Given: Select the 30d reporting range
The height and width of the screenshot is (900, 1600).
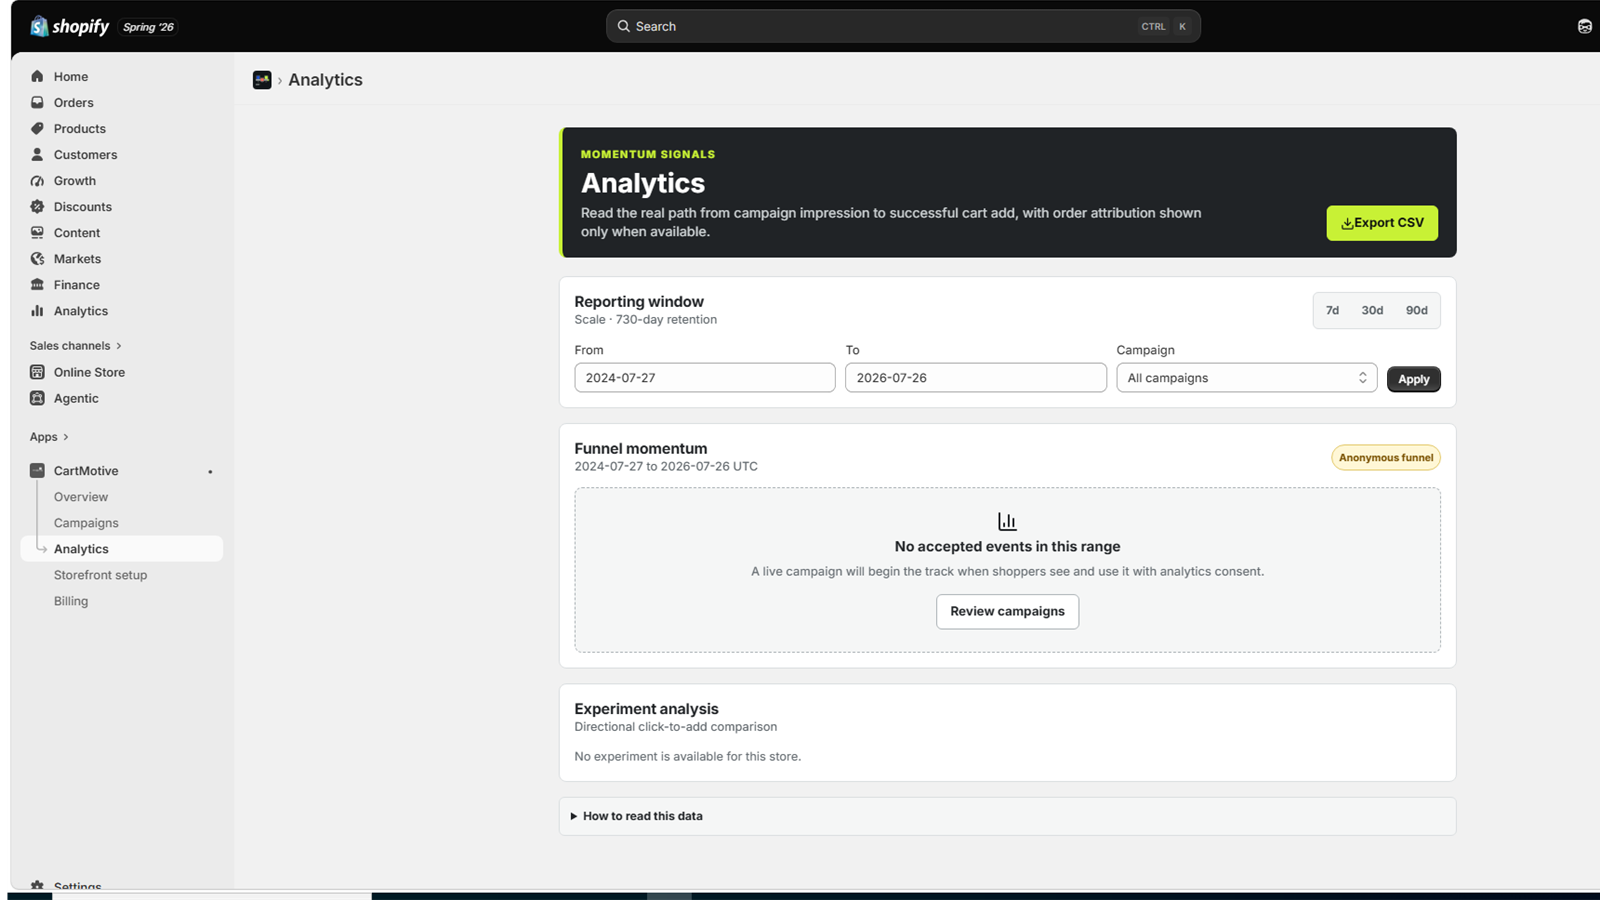Looking at the screenshot, I should [x=1372, y=310].
